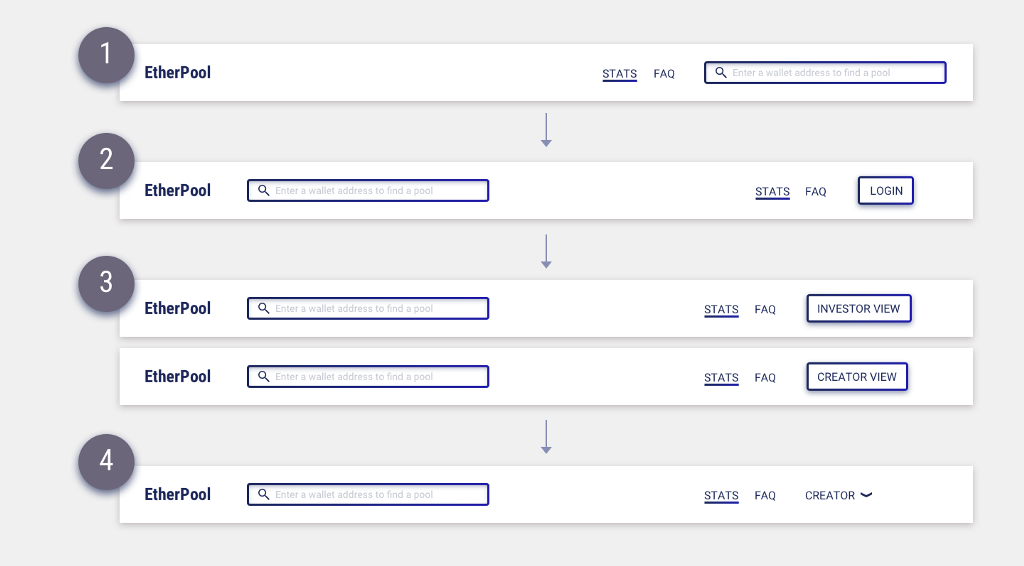The image size is (1024, 566).
Task: Open FAQ in the LOGIN navbar
Action: pos(816,192)
